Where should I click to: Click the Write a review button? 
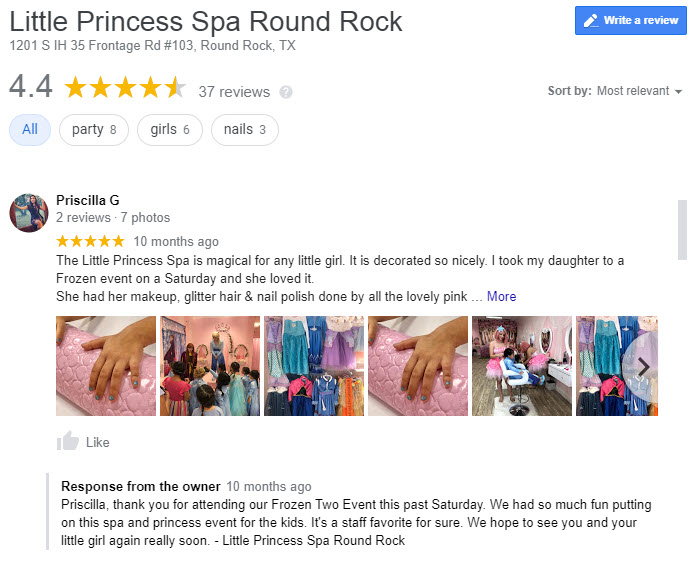coord(630,21)
